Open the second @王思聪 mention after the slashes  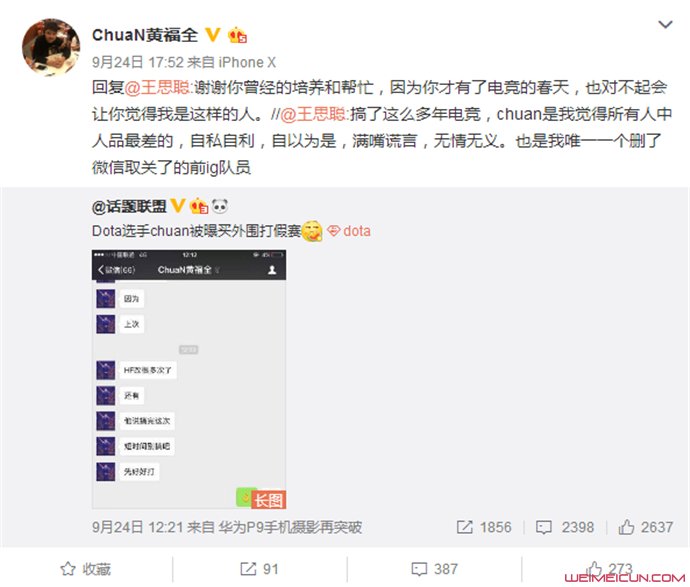click(x=313, y=114)
